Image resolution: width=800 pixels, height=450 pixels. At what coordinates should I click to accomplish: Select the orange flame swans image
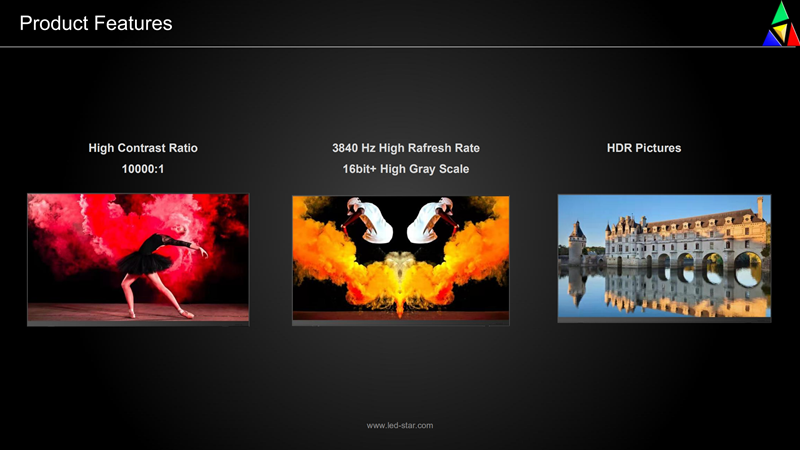pyautogui.click(x=401, y=260)
